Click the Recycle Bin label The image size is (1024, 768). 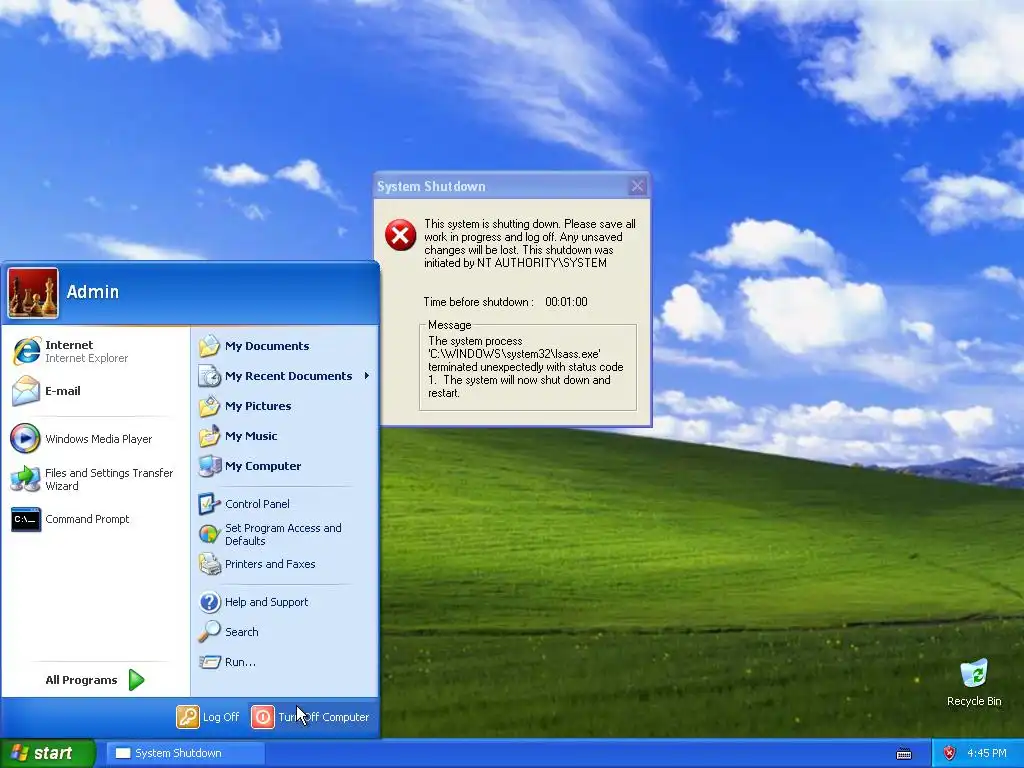click(x=974, y=701)
